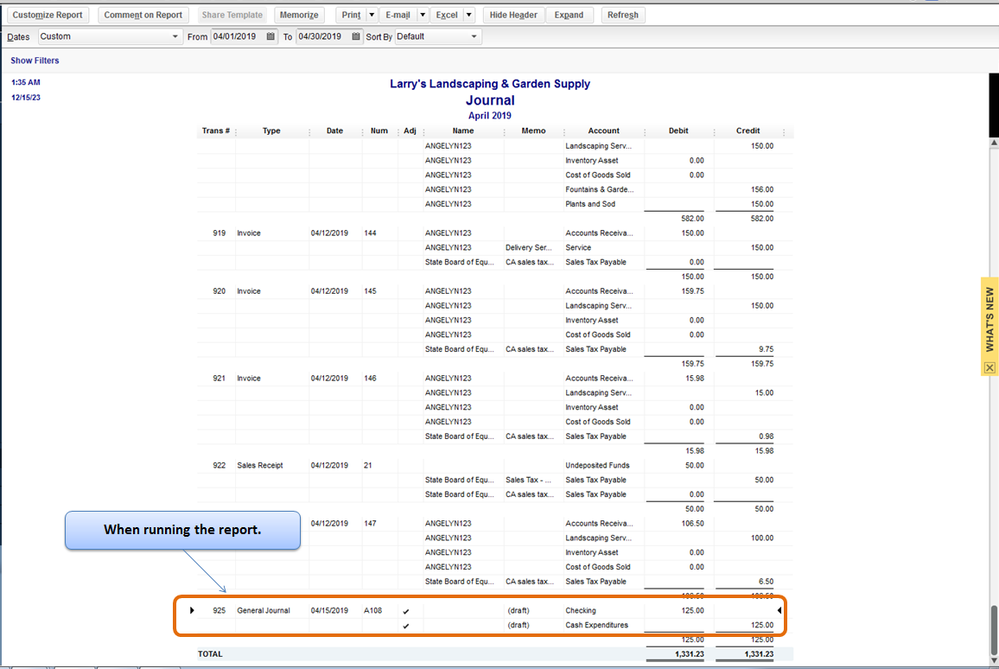Click the Undeposited Funds account
The image size is (999, 669).
[597, 466]
